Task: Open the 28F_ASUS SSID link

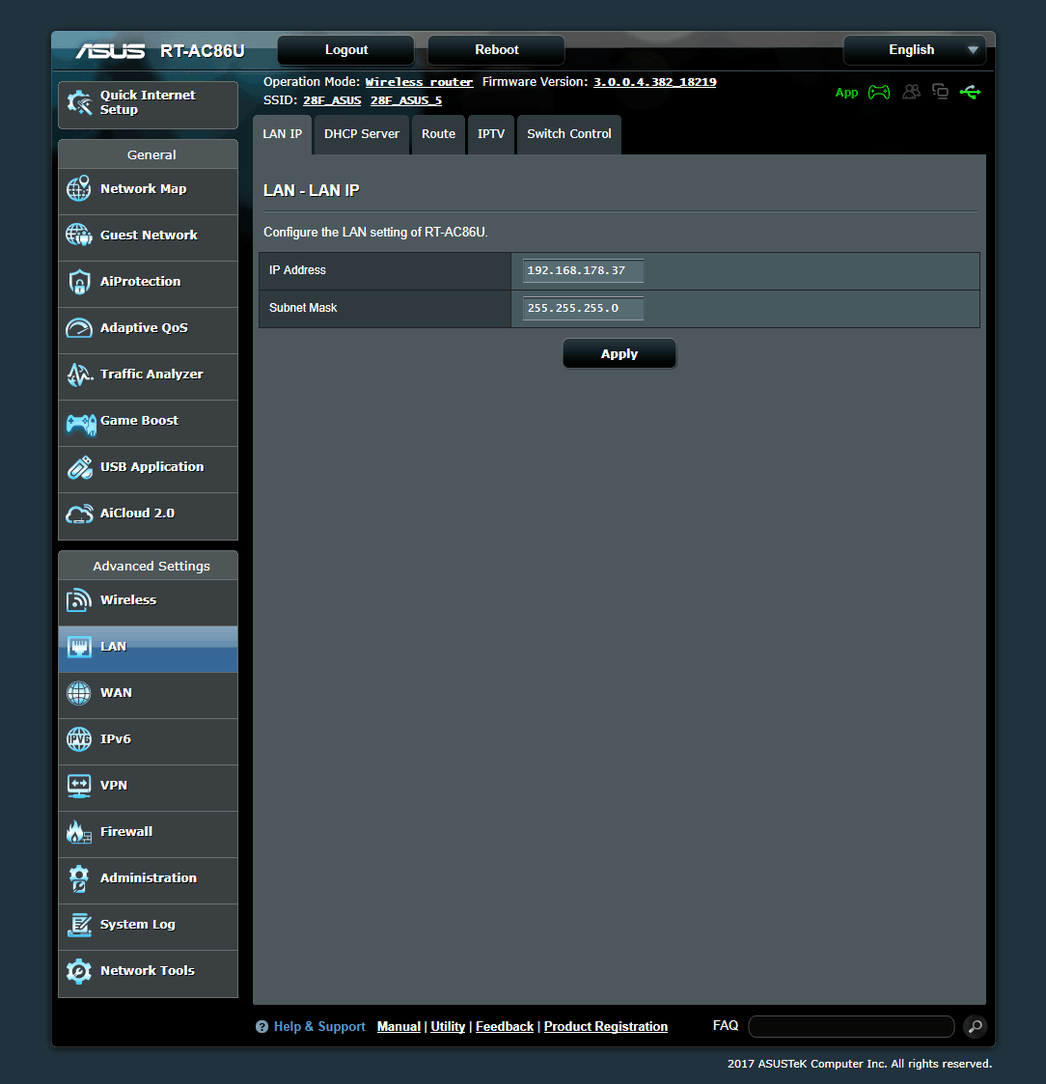Action: pos(332,101)
